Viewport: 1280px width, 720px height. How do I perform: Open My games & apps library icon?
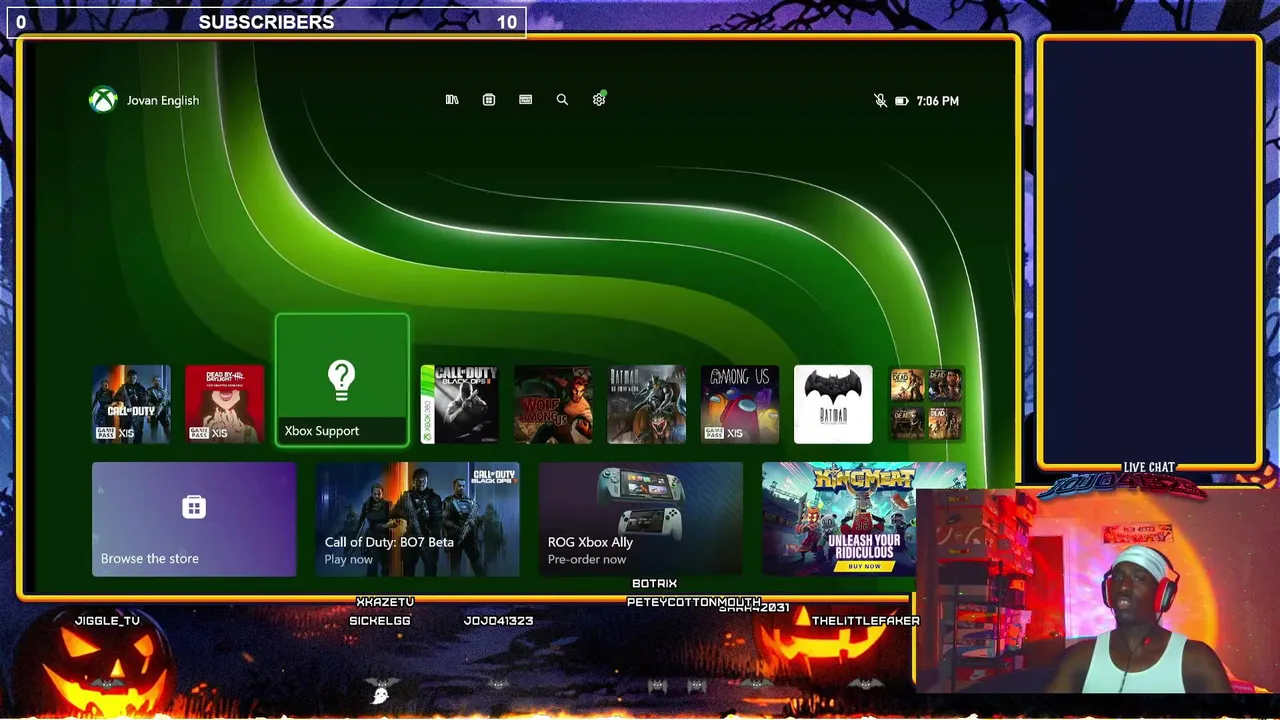(x=452, y=100)
